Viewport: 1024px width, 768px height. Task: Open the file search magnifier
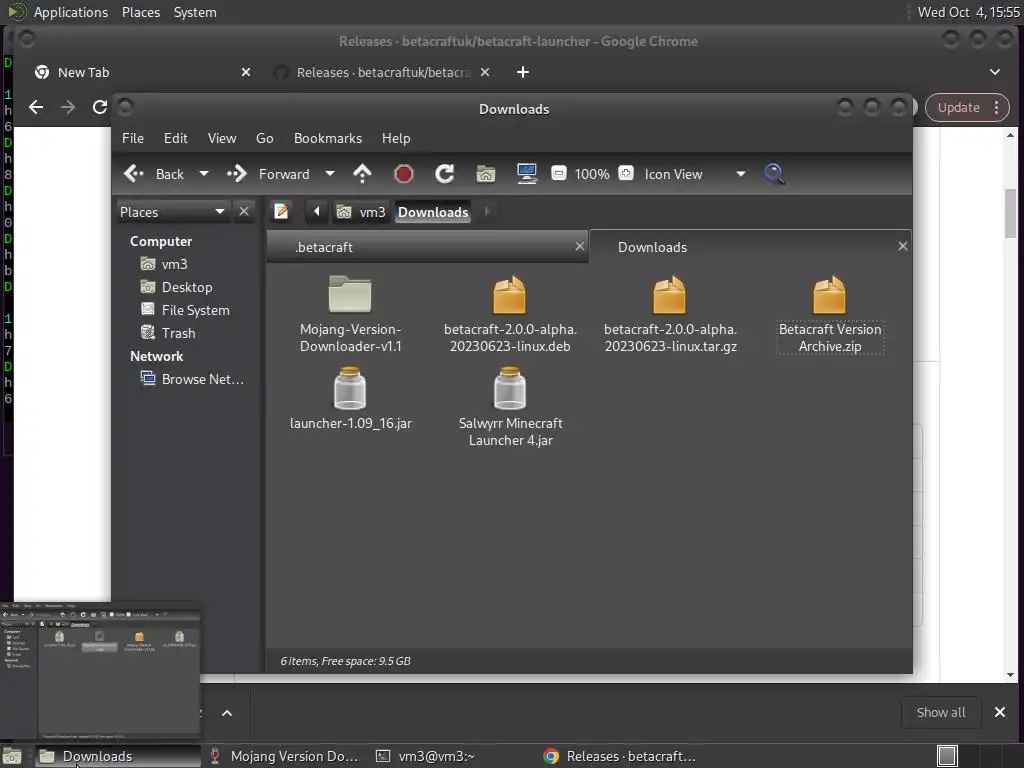[x=774, y=174]
